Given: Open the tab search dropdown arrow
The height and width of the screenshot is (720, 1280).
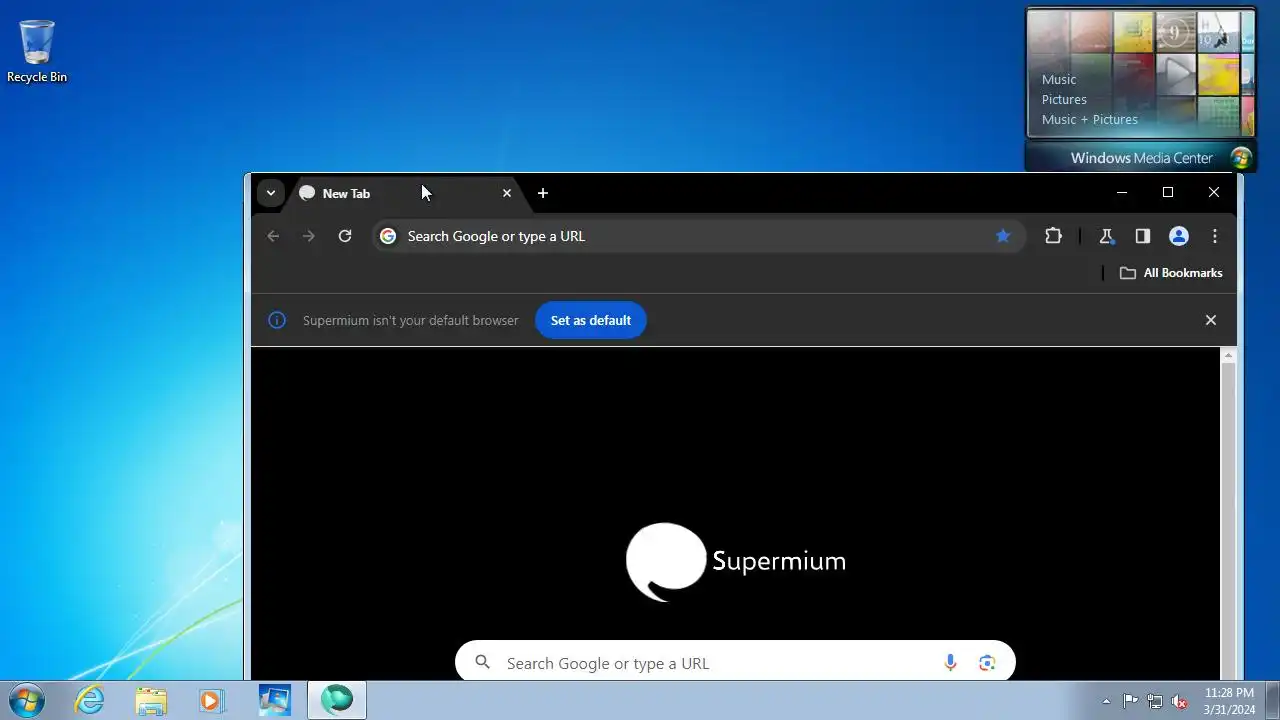Looking at the screenshot, I should pos(271,193).
